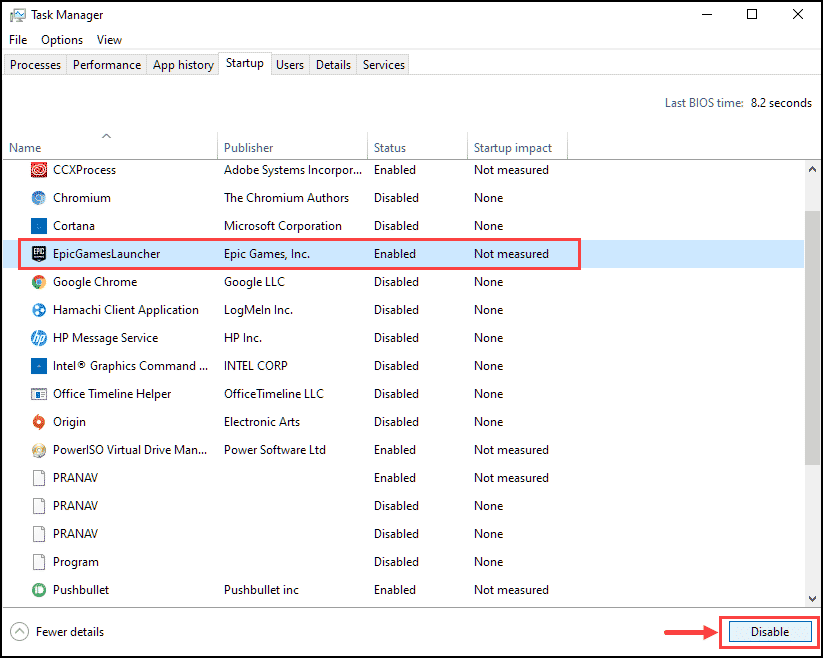Image resolution: width=823 pixels, height=658 pixels.
Task: Click the Hamachi Client Application icon
Action: [x=39, y=310]
